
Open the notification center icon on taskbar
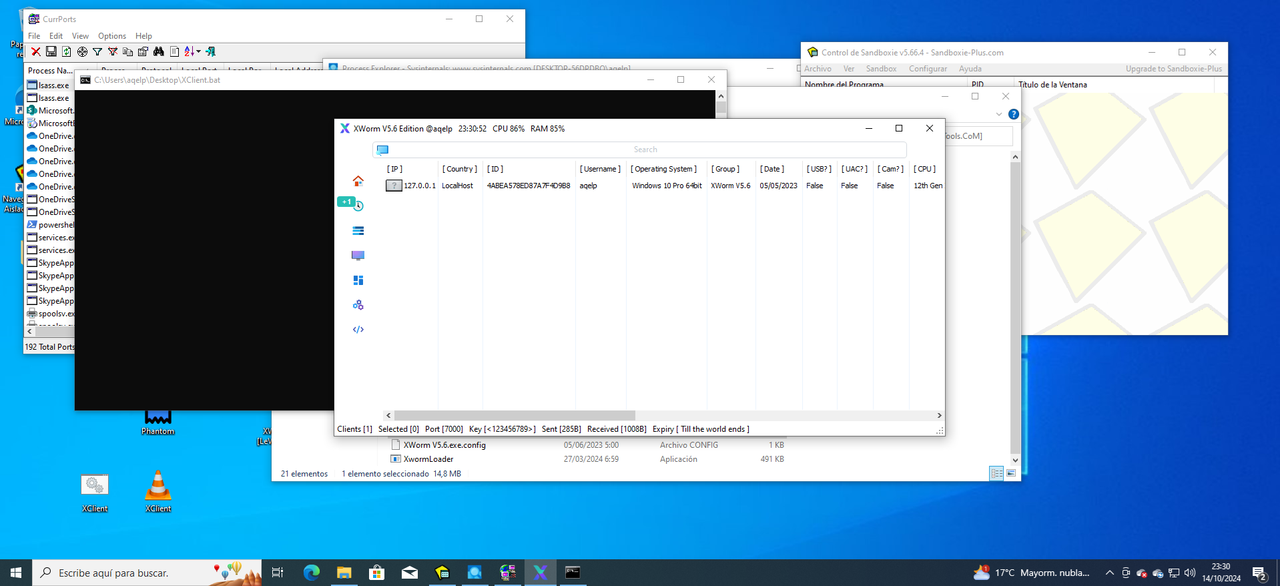point(1262,573)
